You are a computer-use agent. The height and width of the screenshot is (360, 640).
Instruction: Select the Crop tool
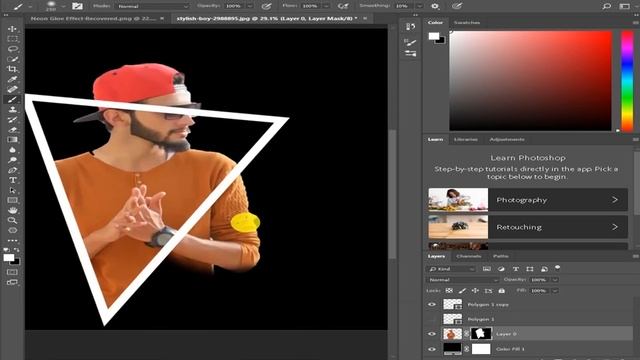tap(12, 69)
